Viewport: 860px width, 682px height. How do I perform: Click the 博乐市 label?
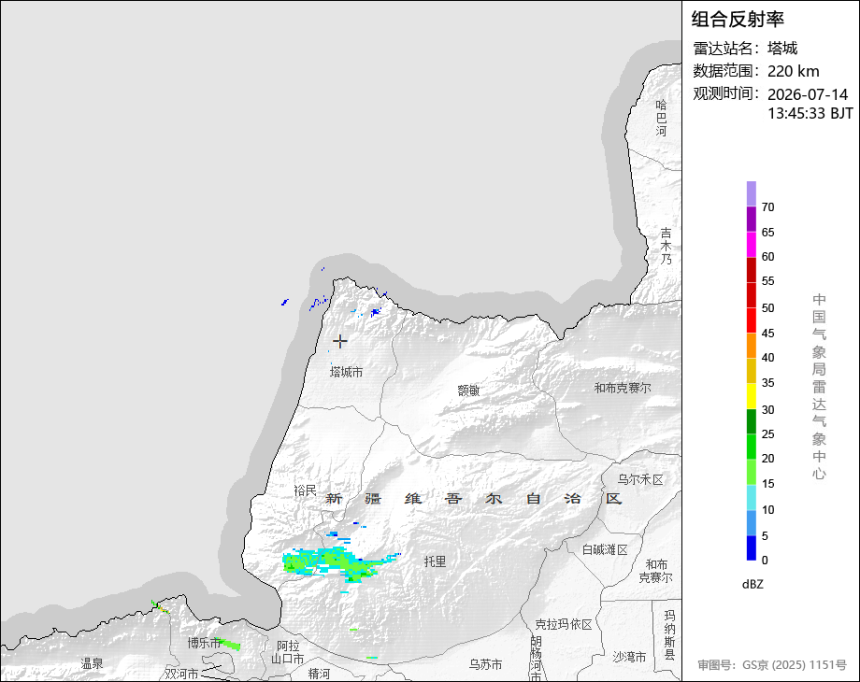[x=204, y=642]
